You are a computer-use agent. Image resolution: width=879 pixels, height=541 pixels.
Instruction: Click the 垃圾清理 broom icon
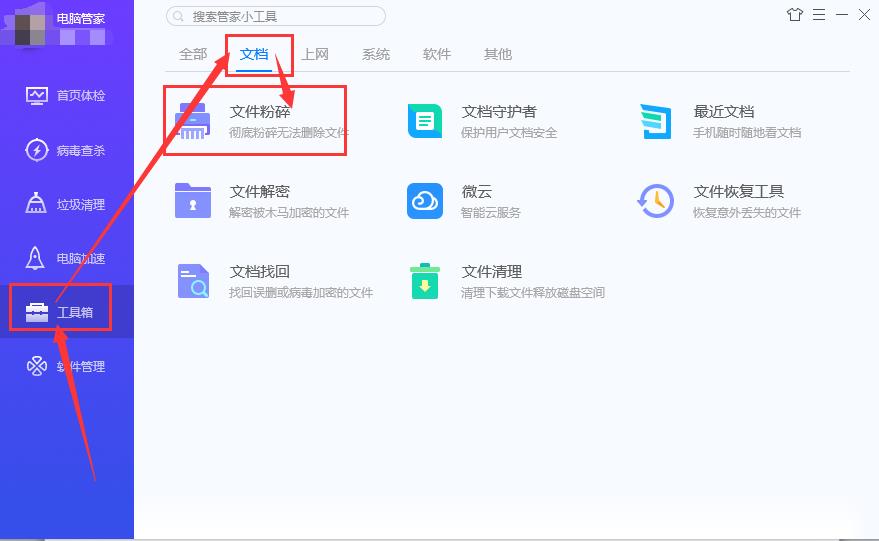tap(36, 203)
